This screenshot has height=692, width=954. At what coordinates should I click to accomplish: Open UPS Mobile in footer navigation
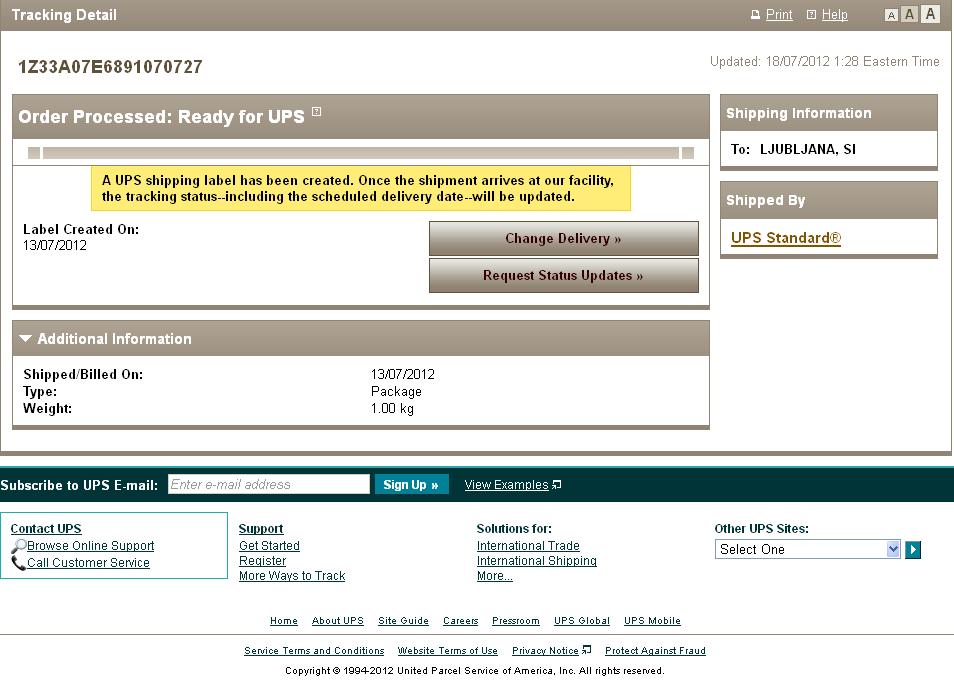click(652, 620)
